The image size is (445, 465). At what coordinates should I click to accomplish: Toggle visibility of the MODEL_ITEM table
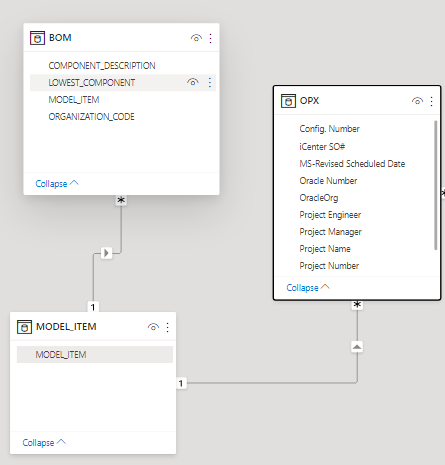(153, 327)
